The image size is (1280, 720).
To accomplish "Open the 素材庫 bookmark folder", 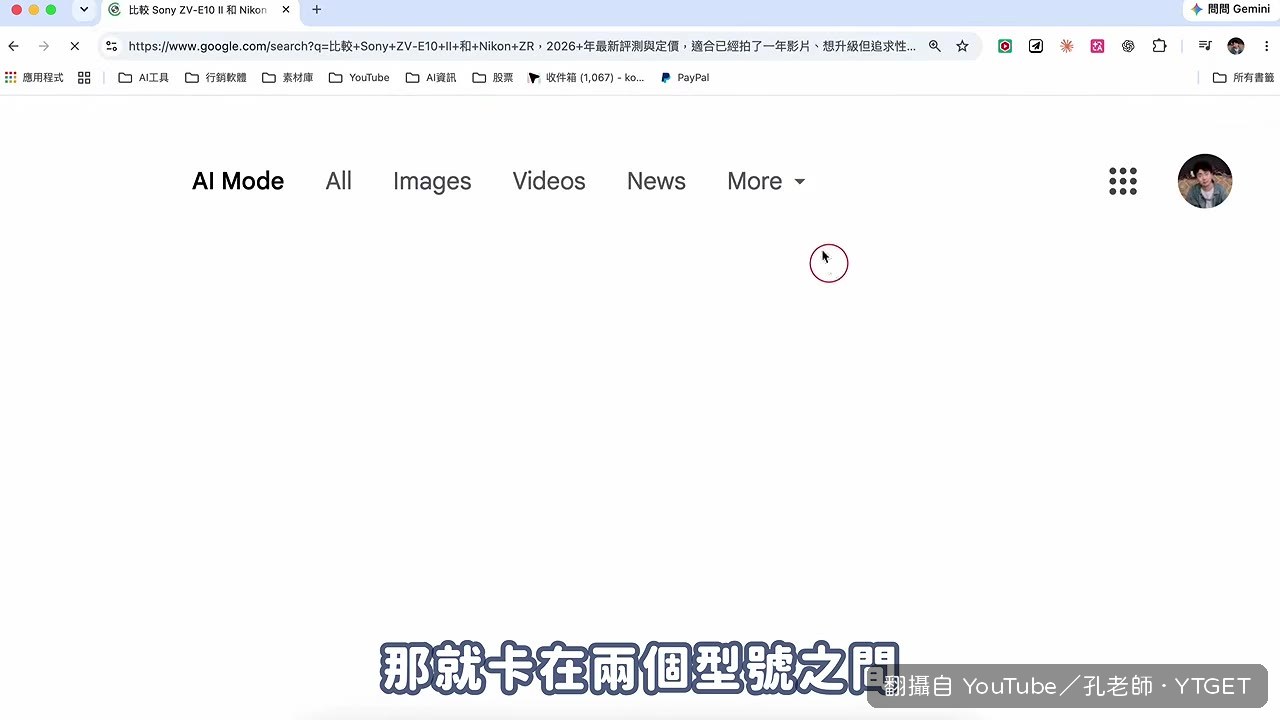I will point(288,77).
